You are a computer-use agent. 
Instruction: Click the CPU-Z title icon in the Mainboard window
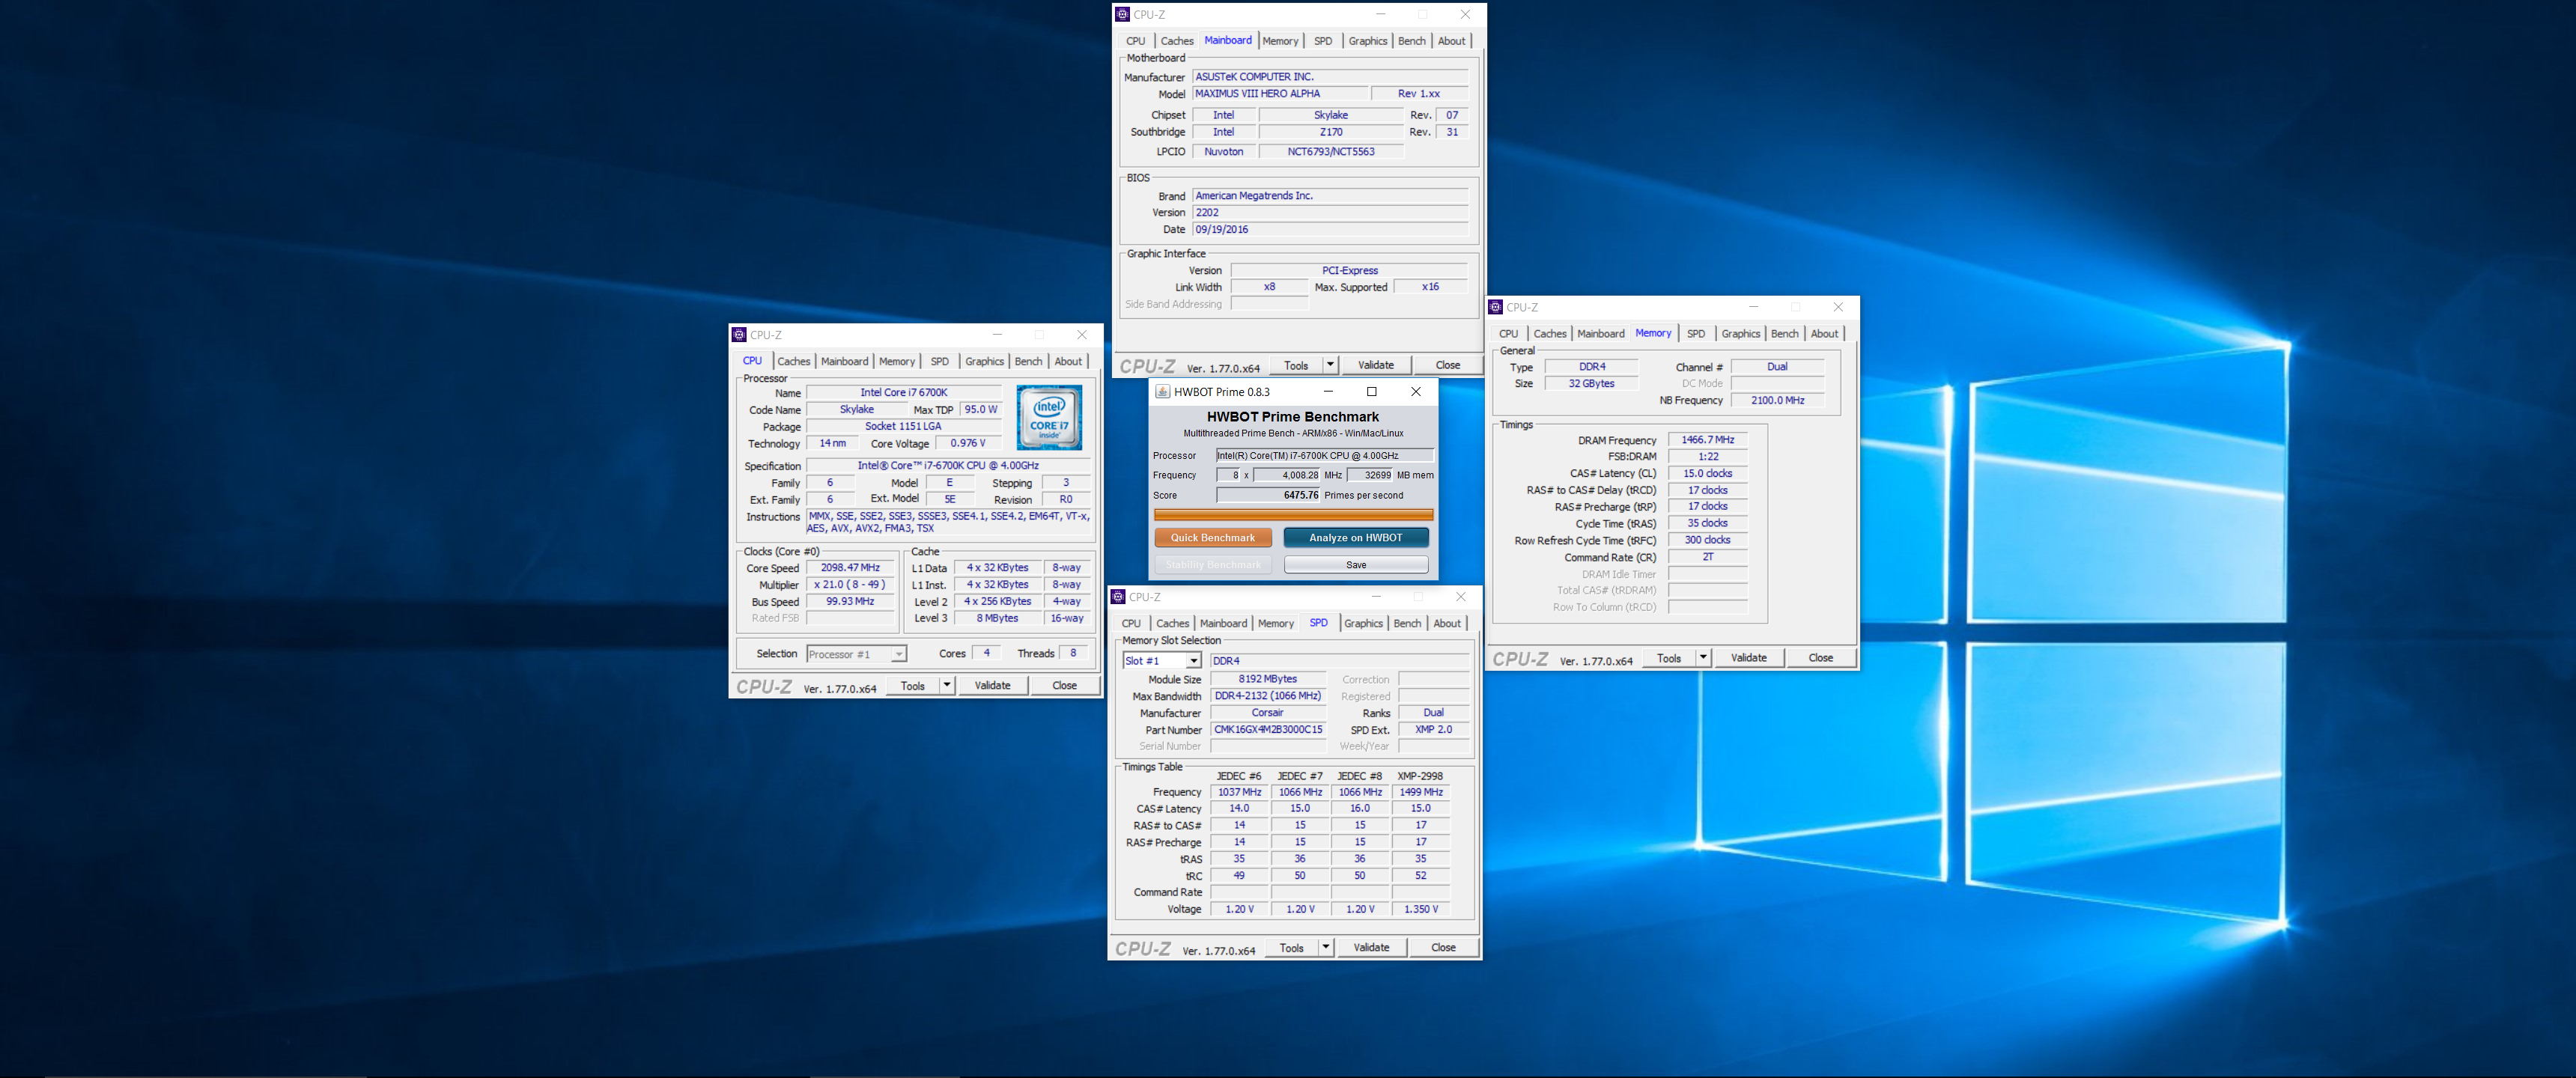tap(1122, 14)
